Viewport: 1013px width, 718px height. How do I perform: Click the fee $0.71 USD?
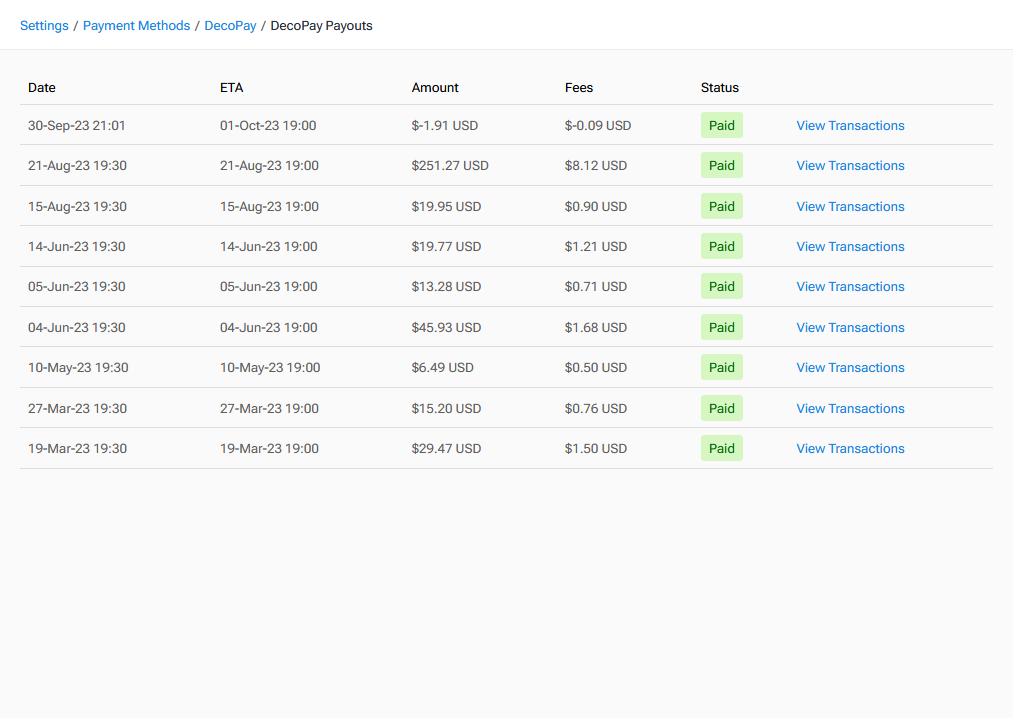[x=596, y=286]
